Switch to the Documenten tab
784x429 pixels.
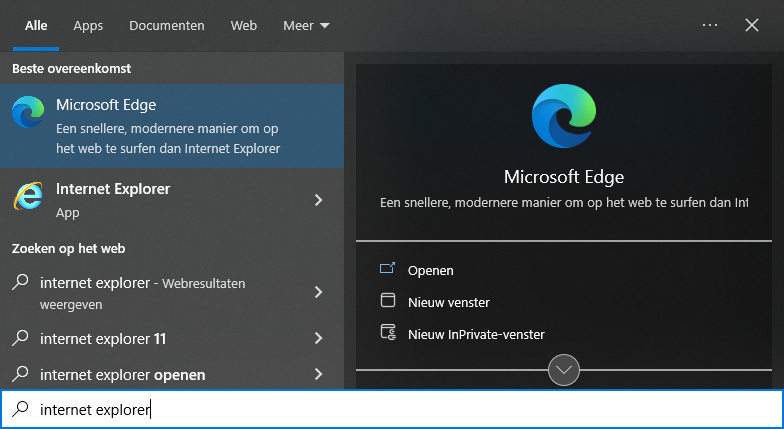pos(166,26)
